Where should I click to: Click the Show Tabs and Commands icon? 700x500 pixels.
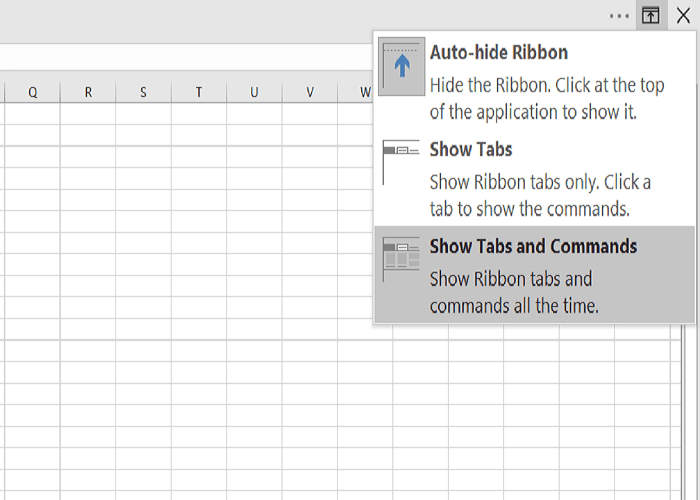click(x=401, y=259)
